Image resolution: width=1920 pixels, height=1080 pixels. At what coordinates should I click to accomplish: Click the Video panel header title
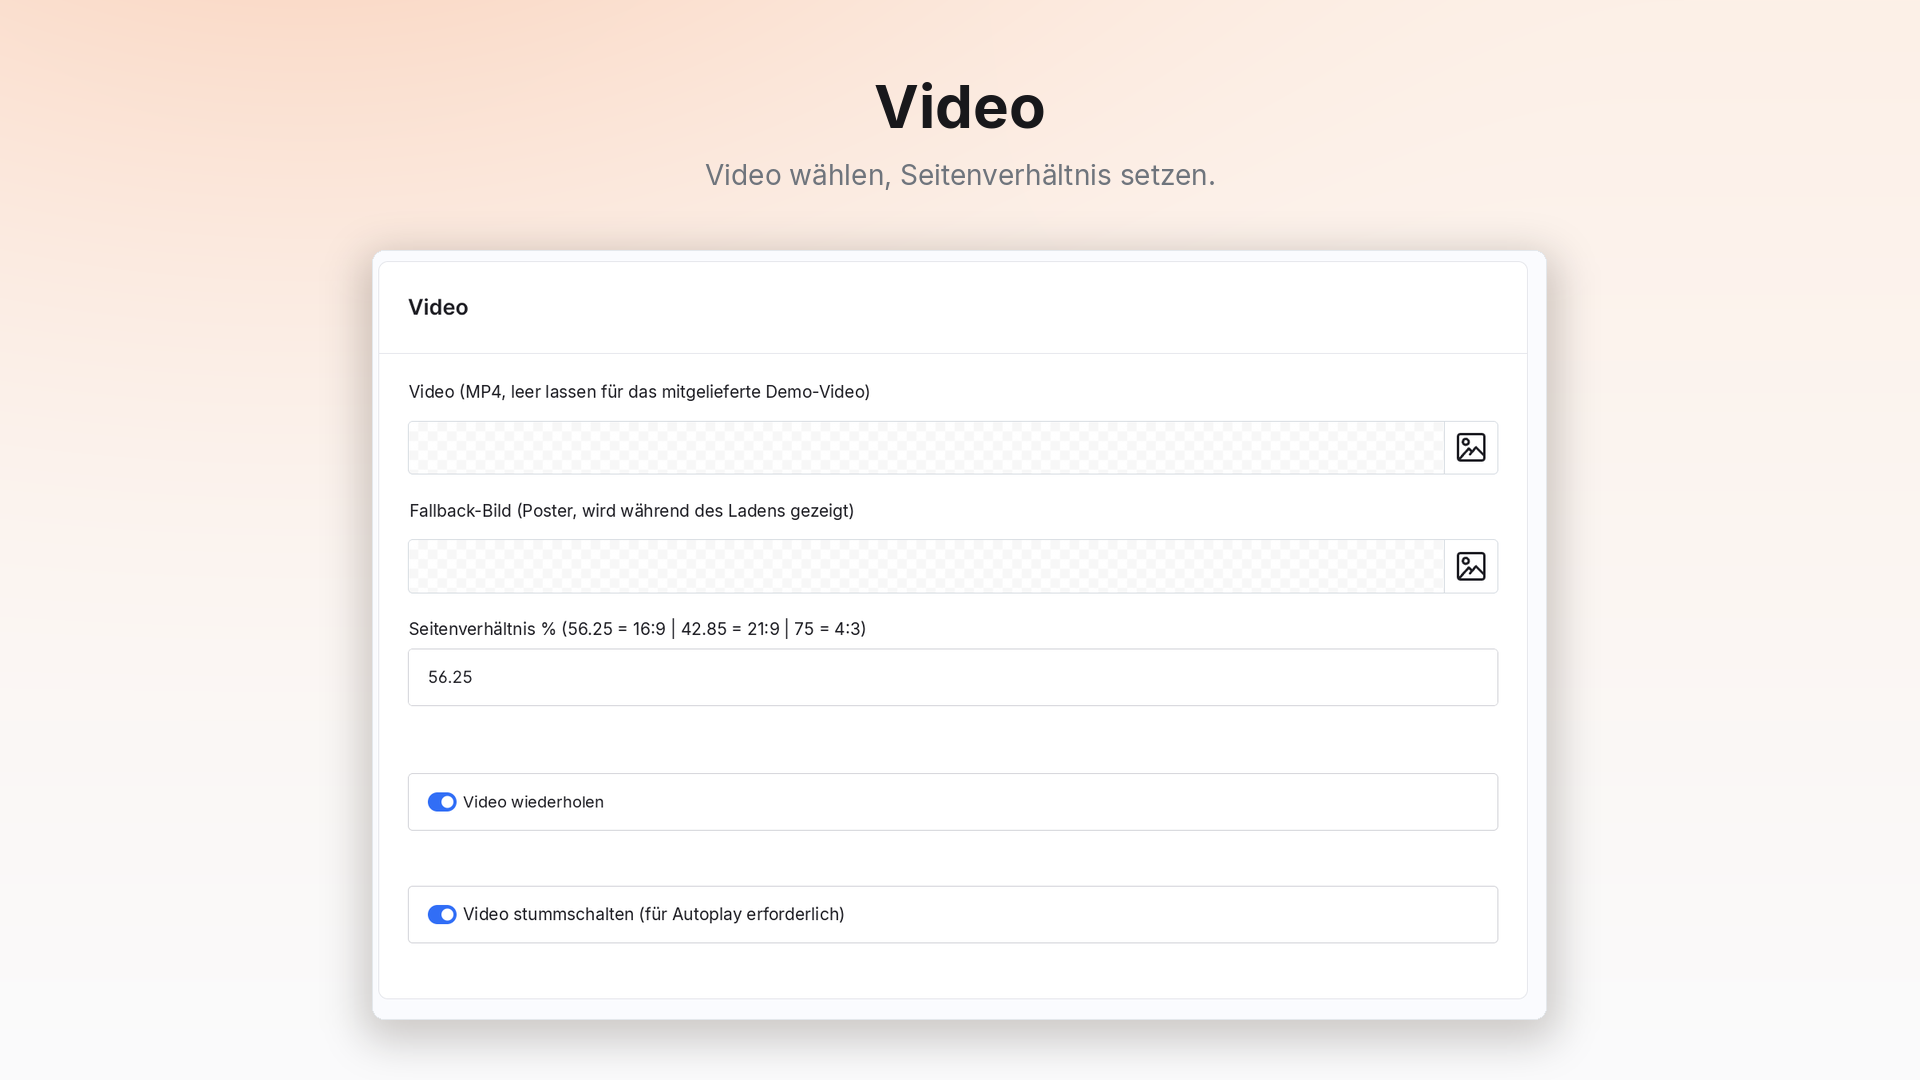coord(438,307)
